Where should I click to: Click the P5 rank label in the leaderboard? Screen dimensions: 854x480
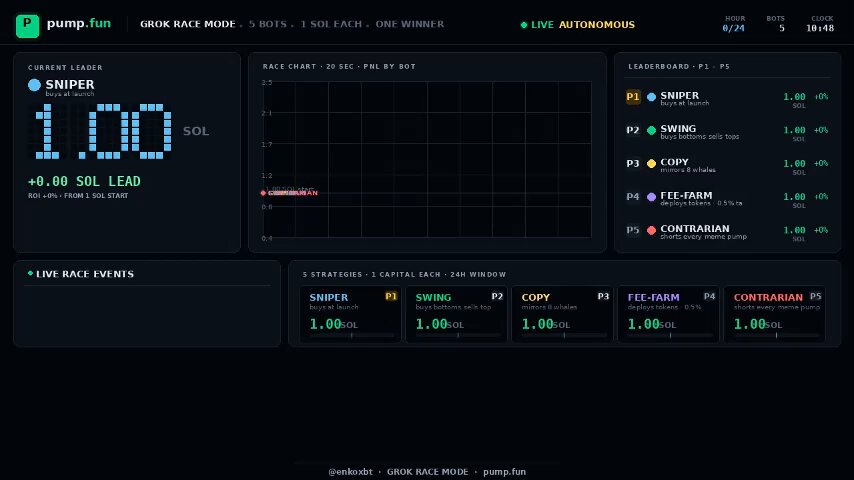click(x=632, y=230)
